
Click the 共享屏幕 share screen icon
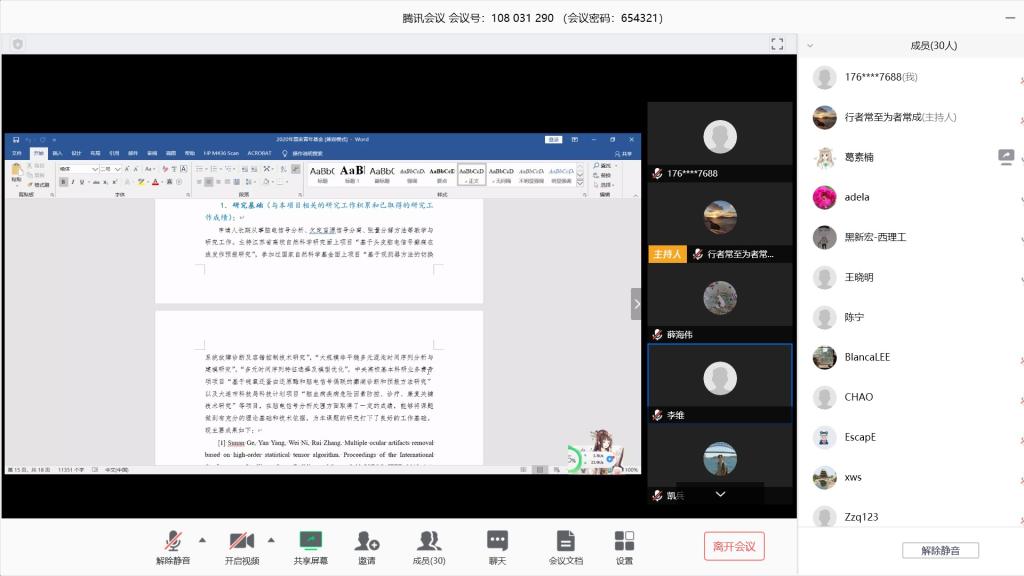pyautogui.click(x=310, y=541)
